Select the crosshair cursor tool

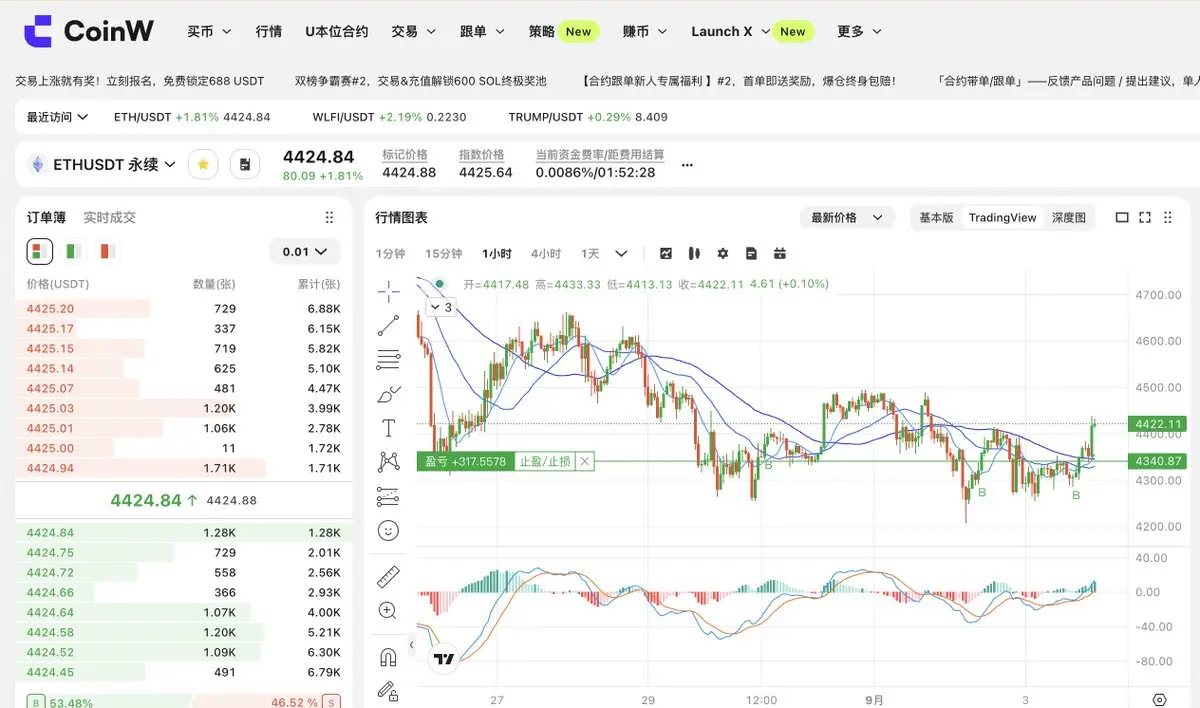click(x=388, y=291)
